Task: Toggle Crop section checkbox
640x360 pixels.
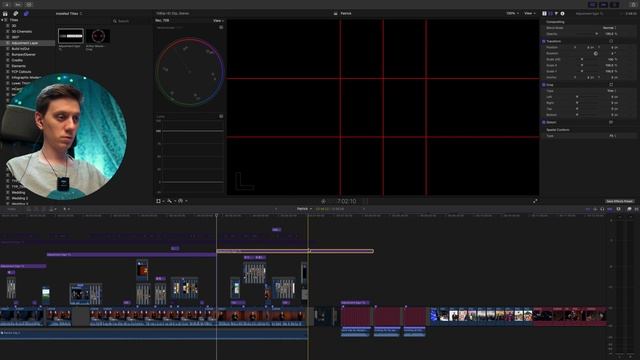Action: click(x=544, y=84)
